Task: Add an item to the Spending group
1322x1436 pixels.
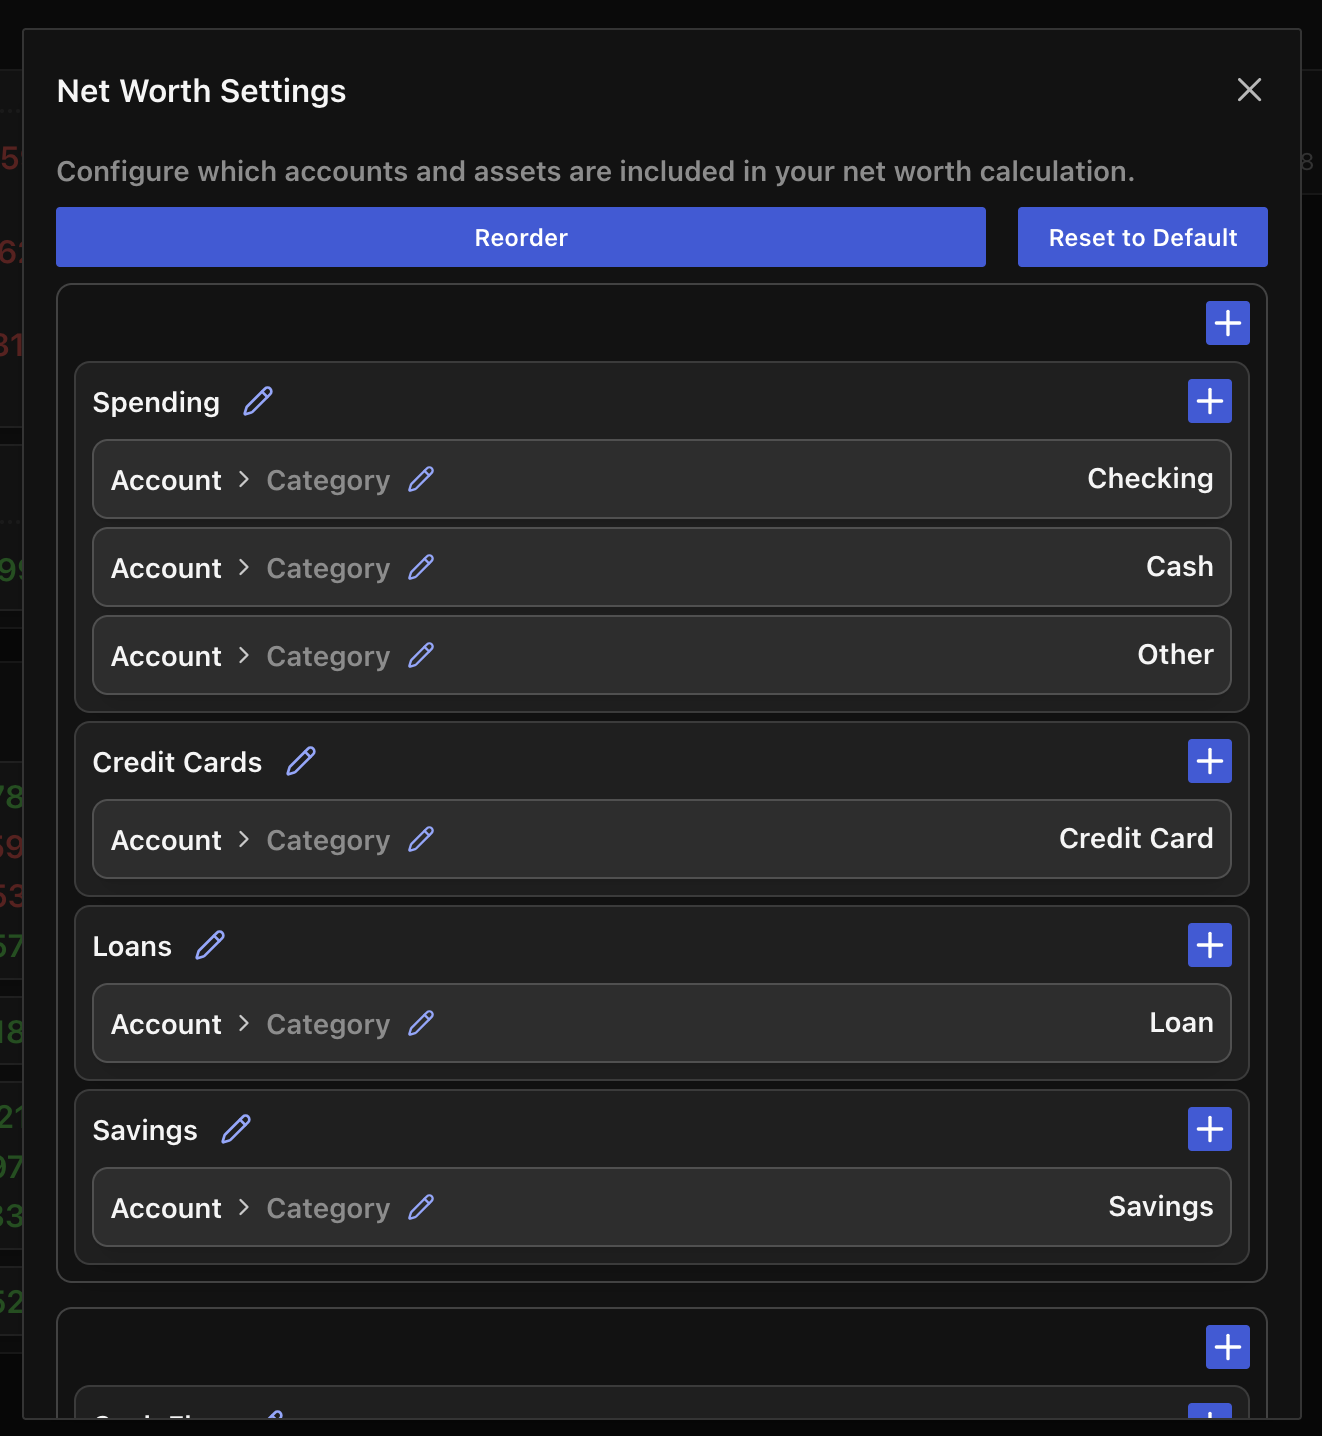Action: click(x=1210, y=401)
